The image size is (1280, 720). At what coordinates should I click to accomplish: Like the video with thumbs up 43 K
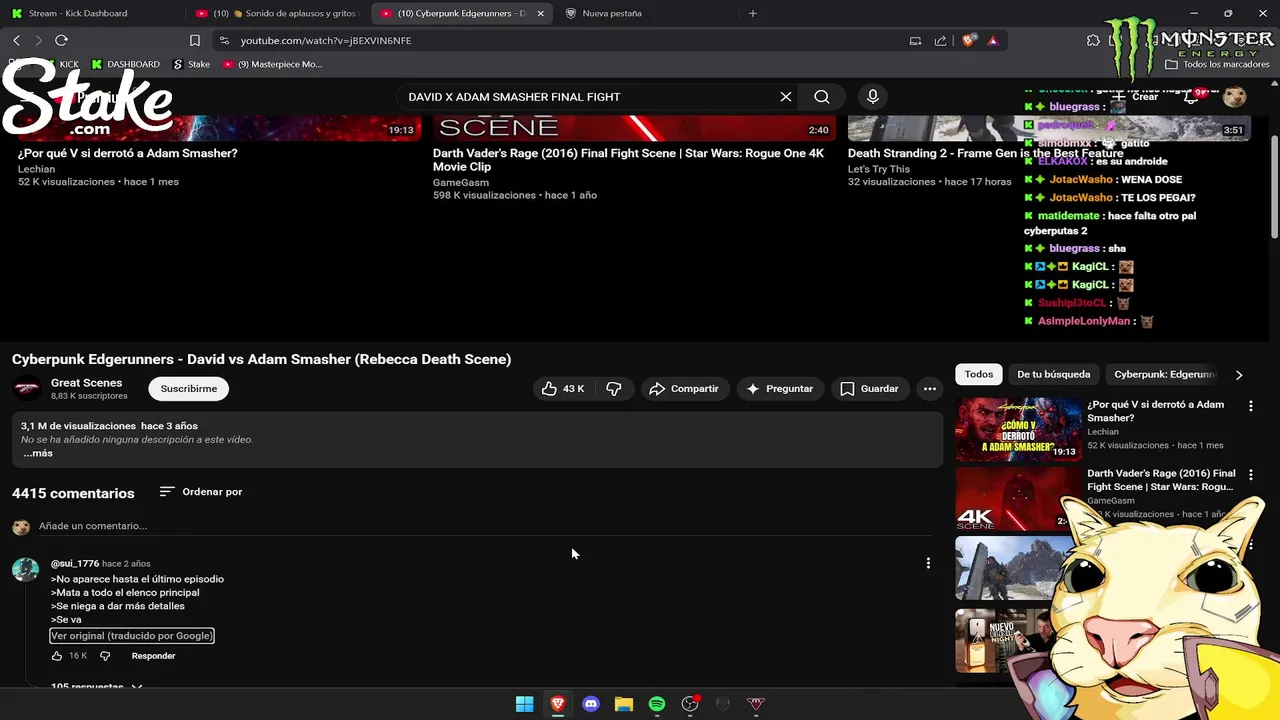tap(562, 388)
